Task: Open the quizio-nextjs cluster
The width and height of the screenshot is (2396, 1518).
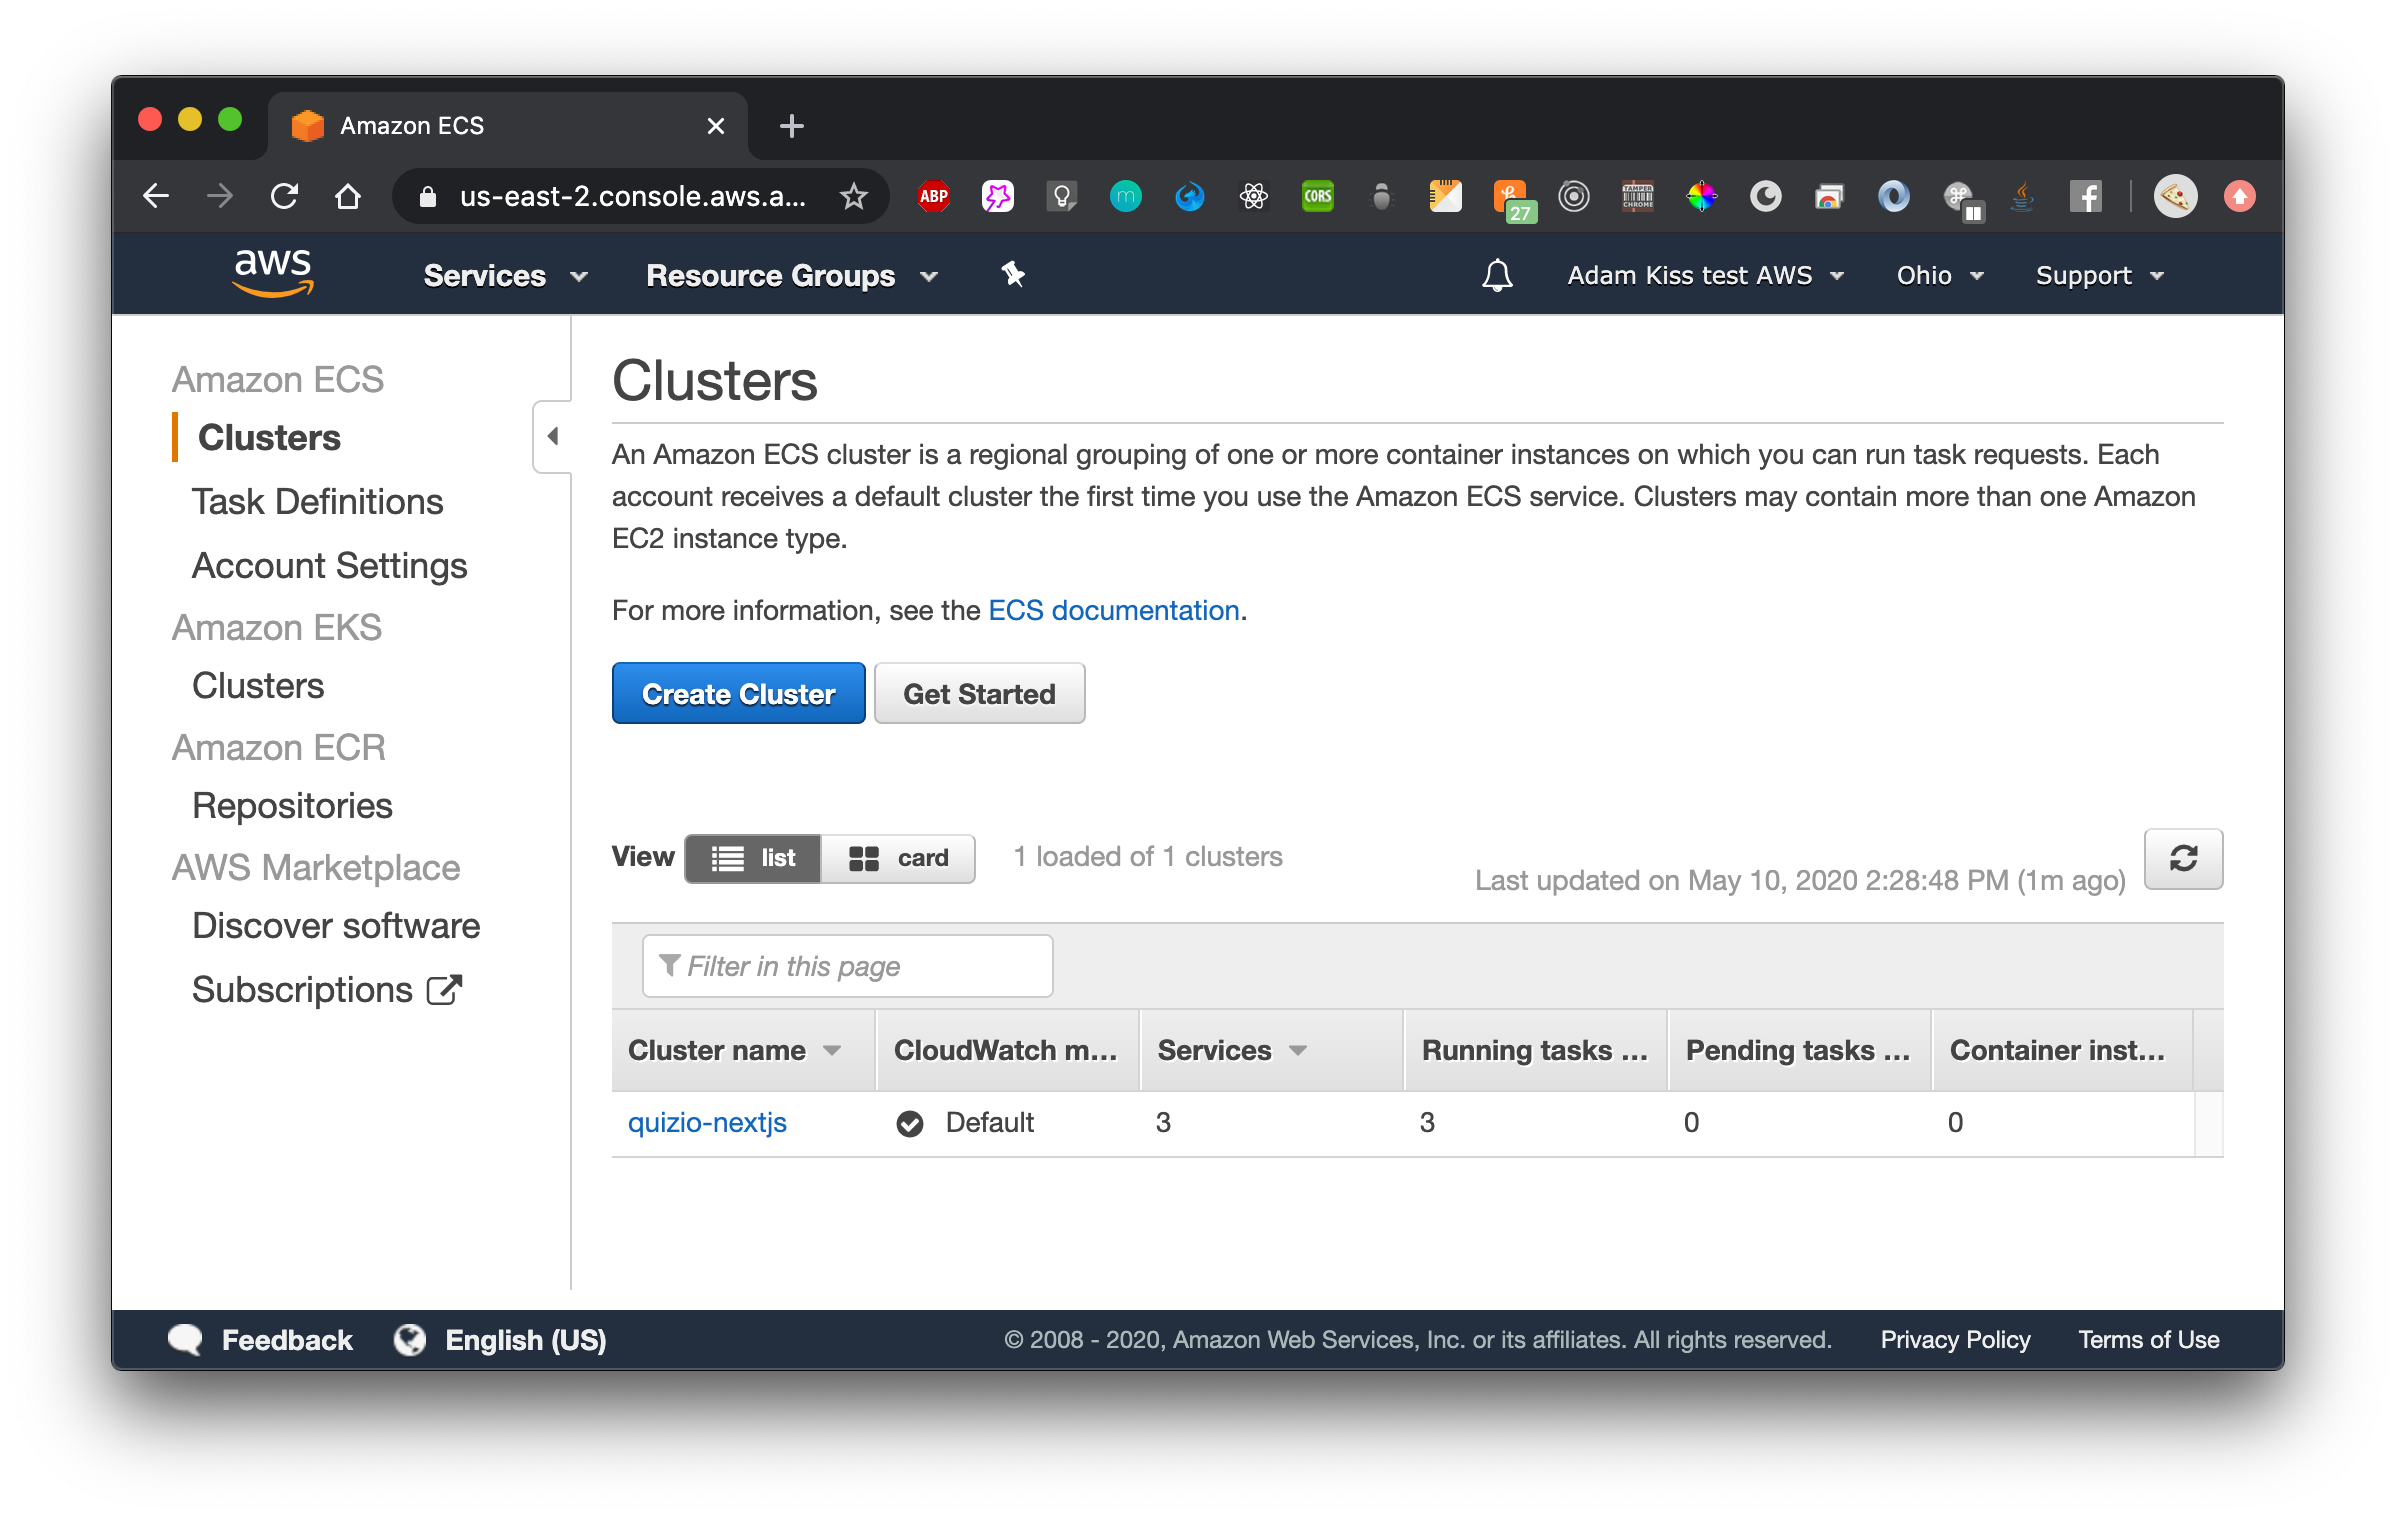Action: (x=707, y=1122)
